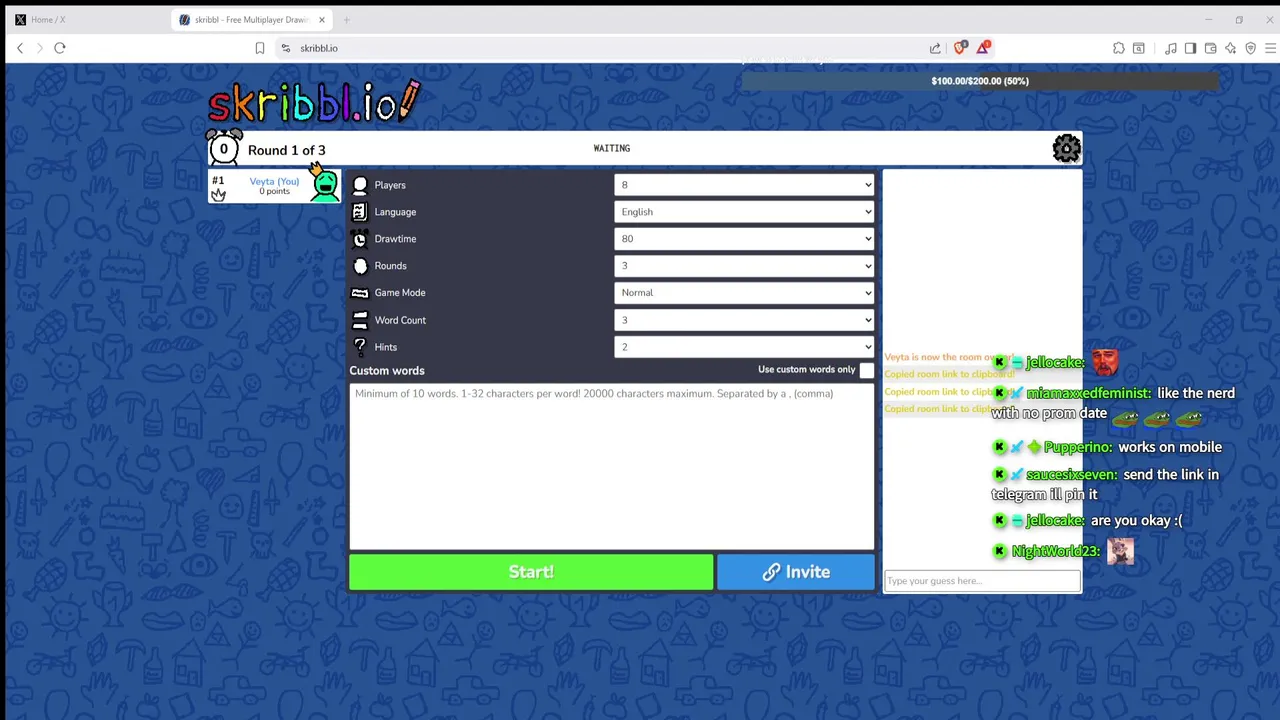1280x720 pixels.
Task: Click the Drawtime clock icon
Action: [360, 239]
